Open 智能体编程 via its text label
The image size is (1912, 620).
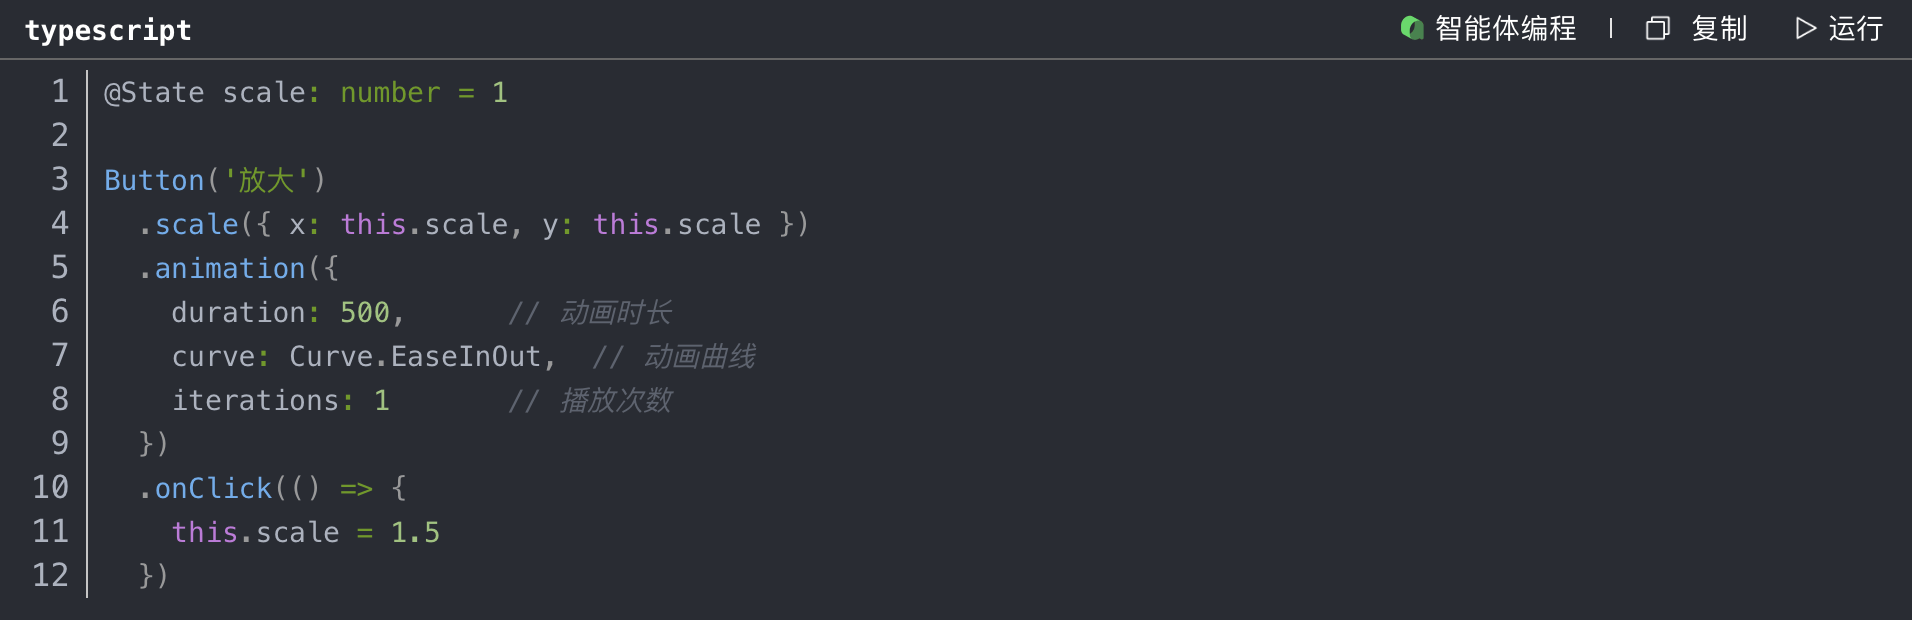pyautogui.click(x=1505, y=29)
